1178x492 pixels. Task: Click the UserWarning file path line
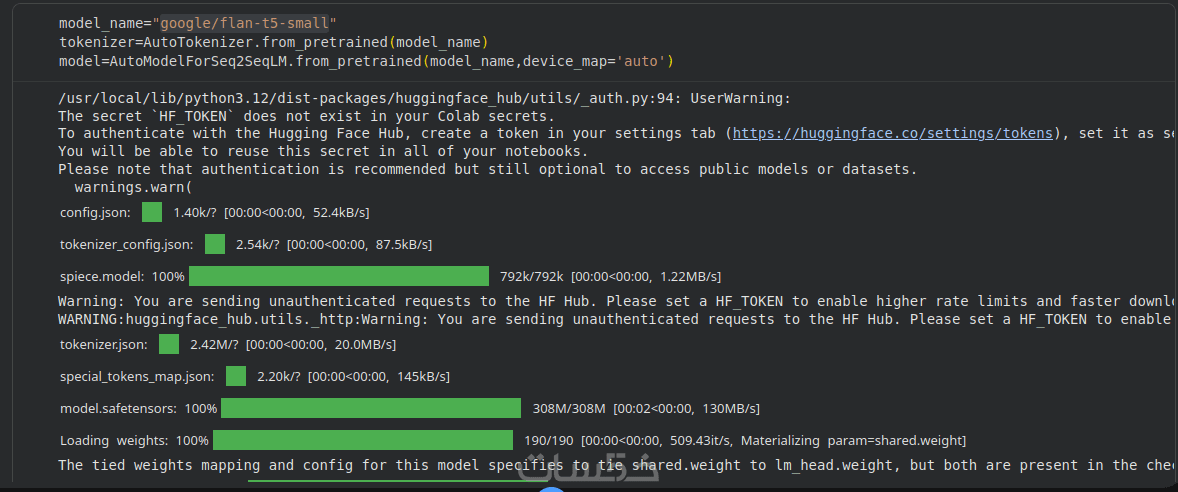[x=424, y=98]
